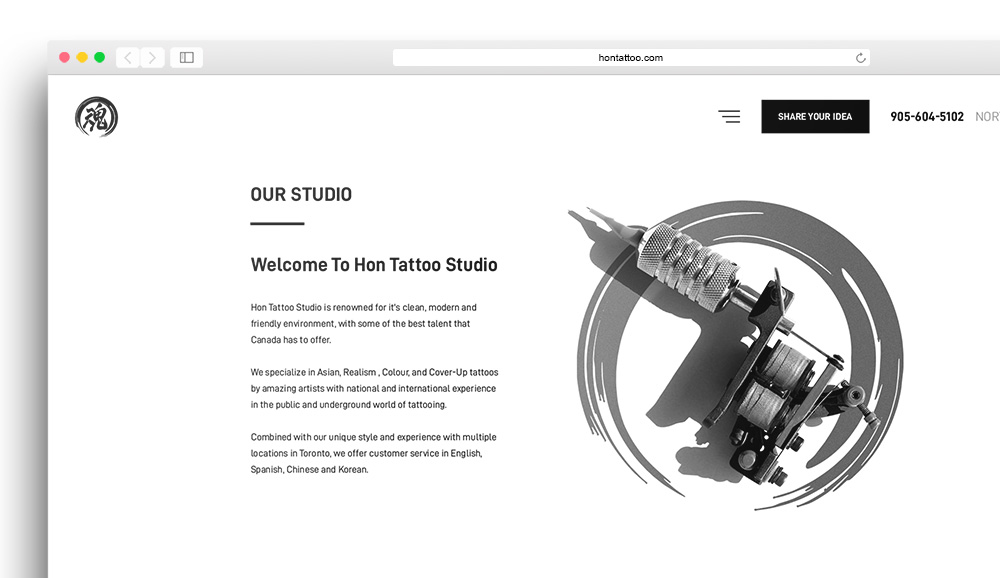Screen dimensions: 1000x578
Task: Go back with browser back arrow
Action: click(x=128, y=58)
